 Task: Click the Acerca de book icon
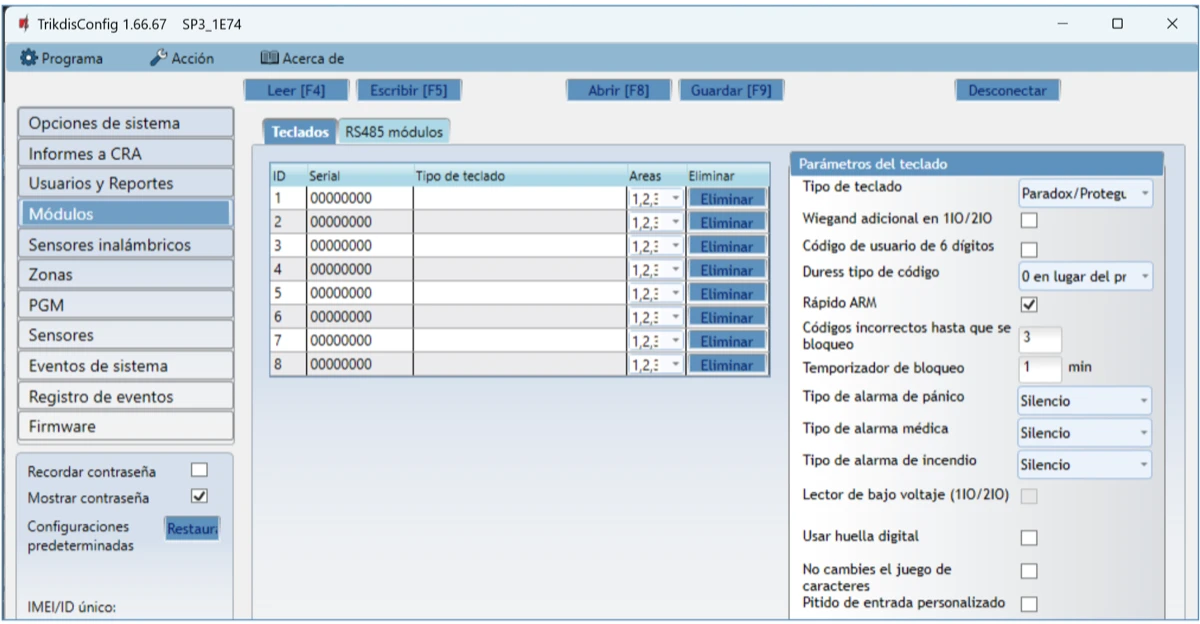[269, 59]
